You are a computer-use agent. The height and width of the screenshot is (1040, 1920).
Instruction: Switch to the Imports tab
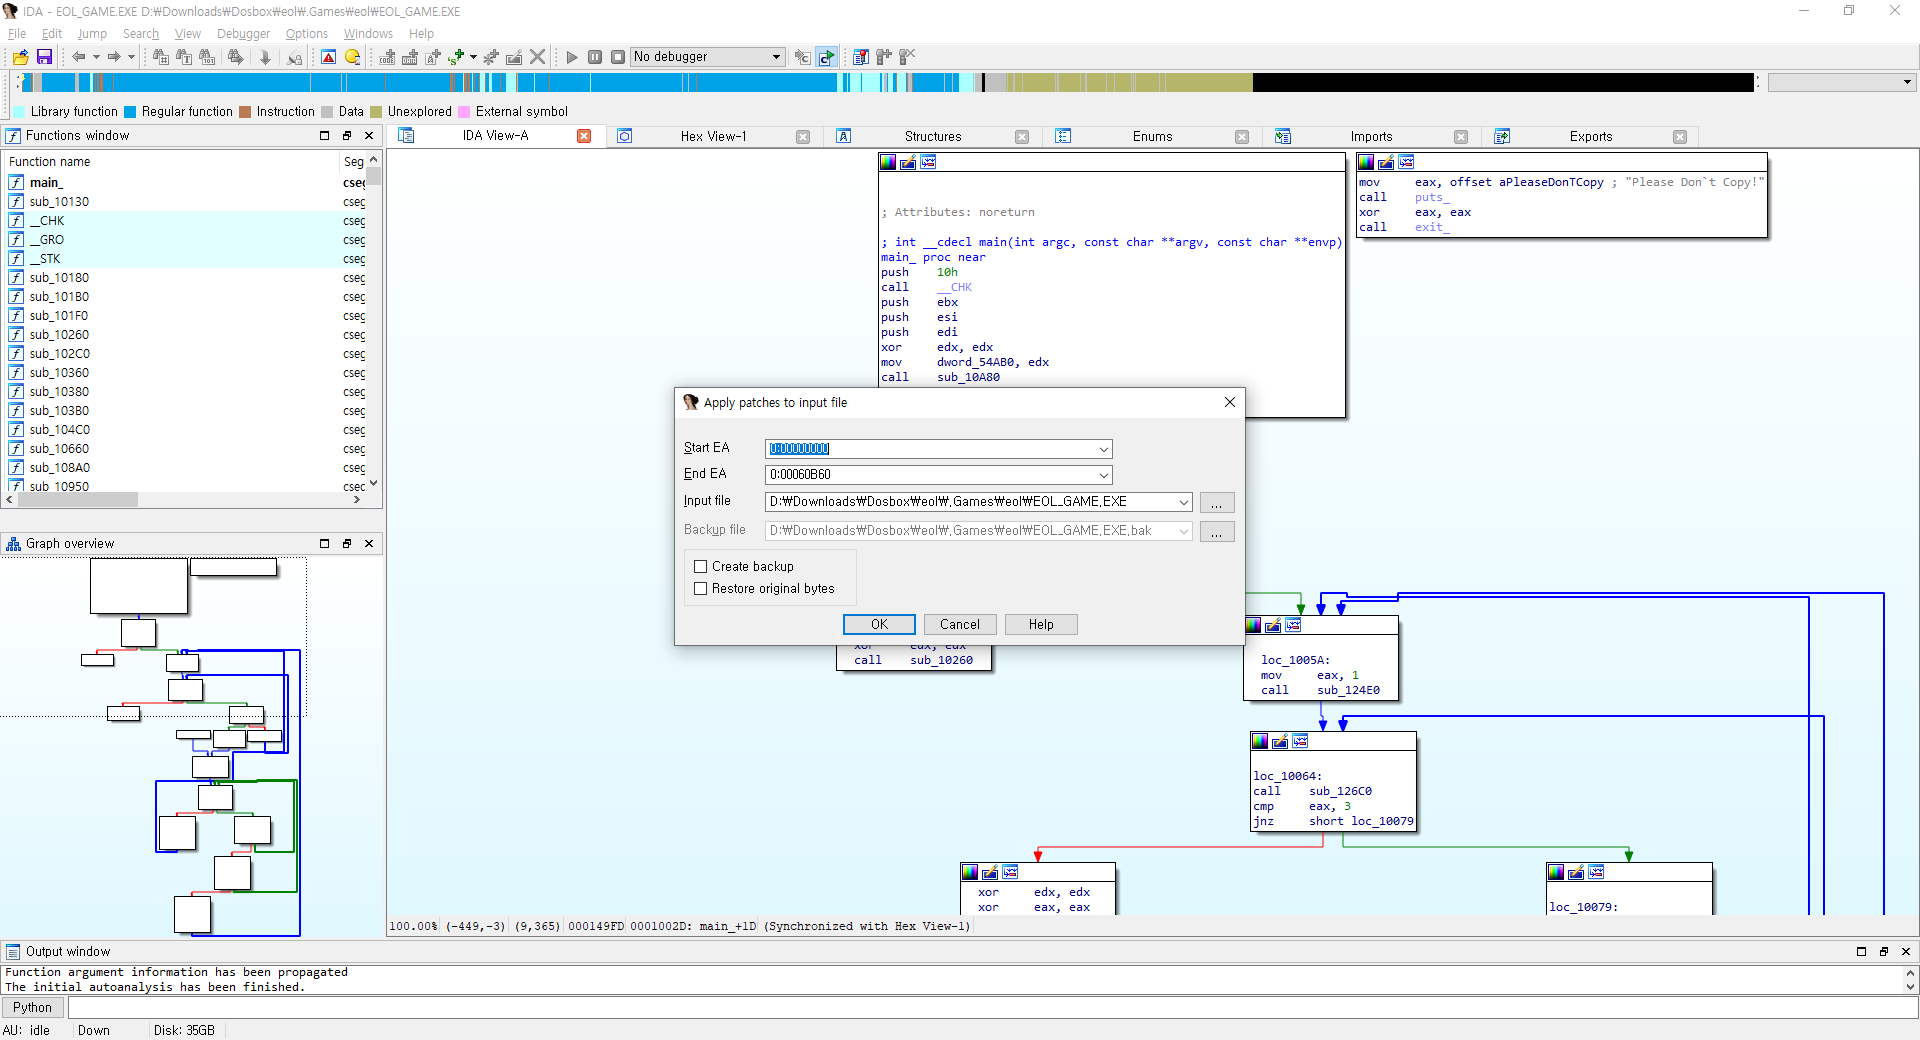(x=1371, y=136)
